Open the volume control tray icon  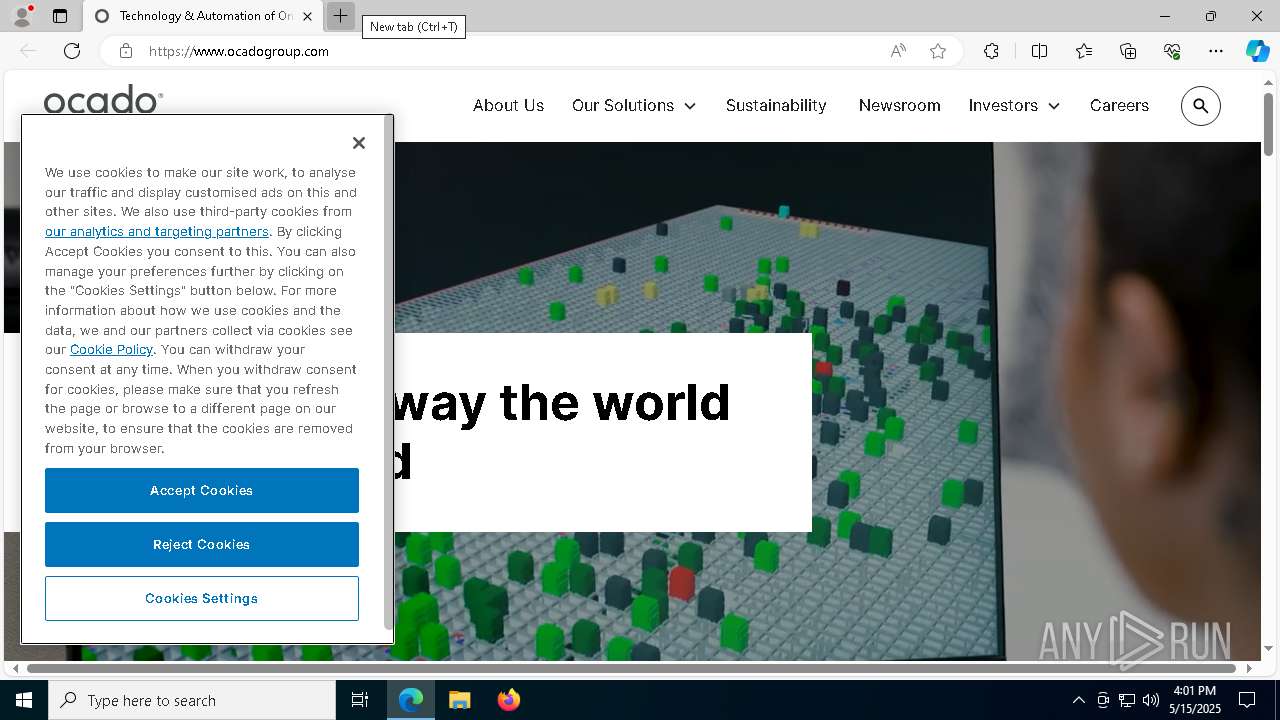coord(1150,700)
